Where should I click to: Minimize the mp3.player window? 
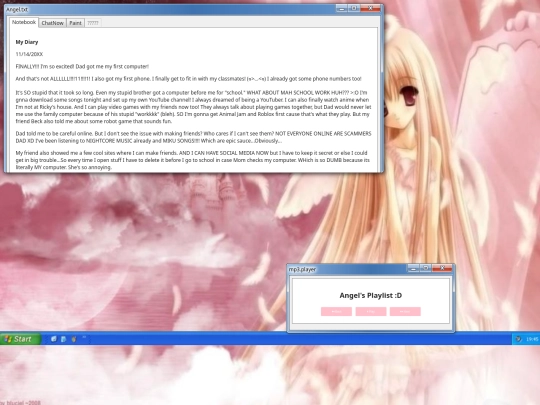[x=413, y=268]
